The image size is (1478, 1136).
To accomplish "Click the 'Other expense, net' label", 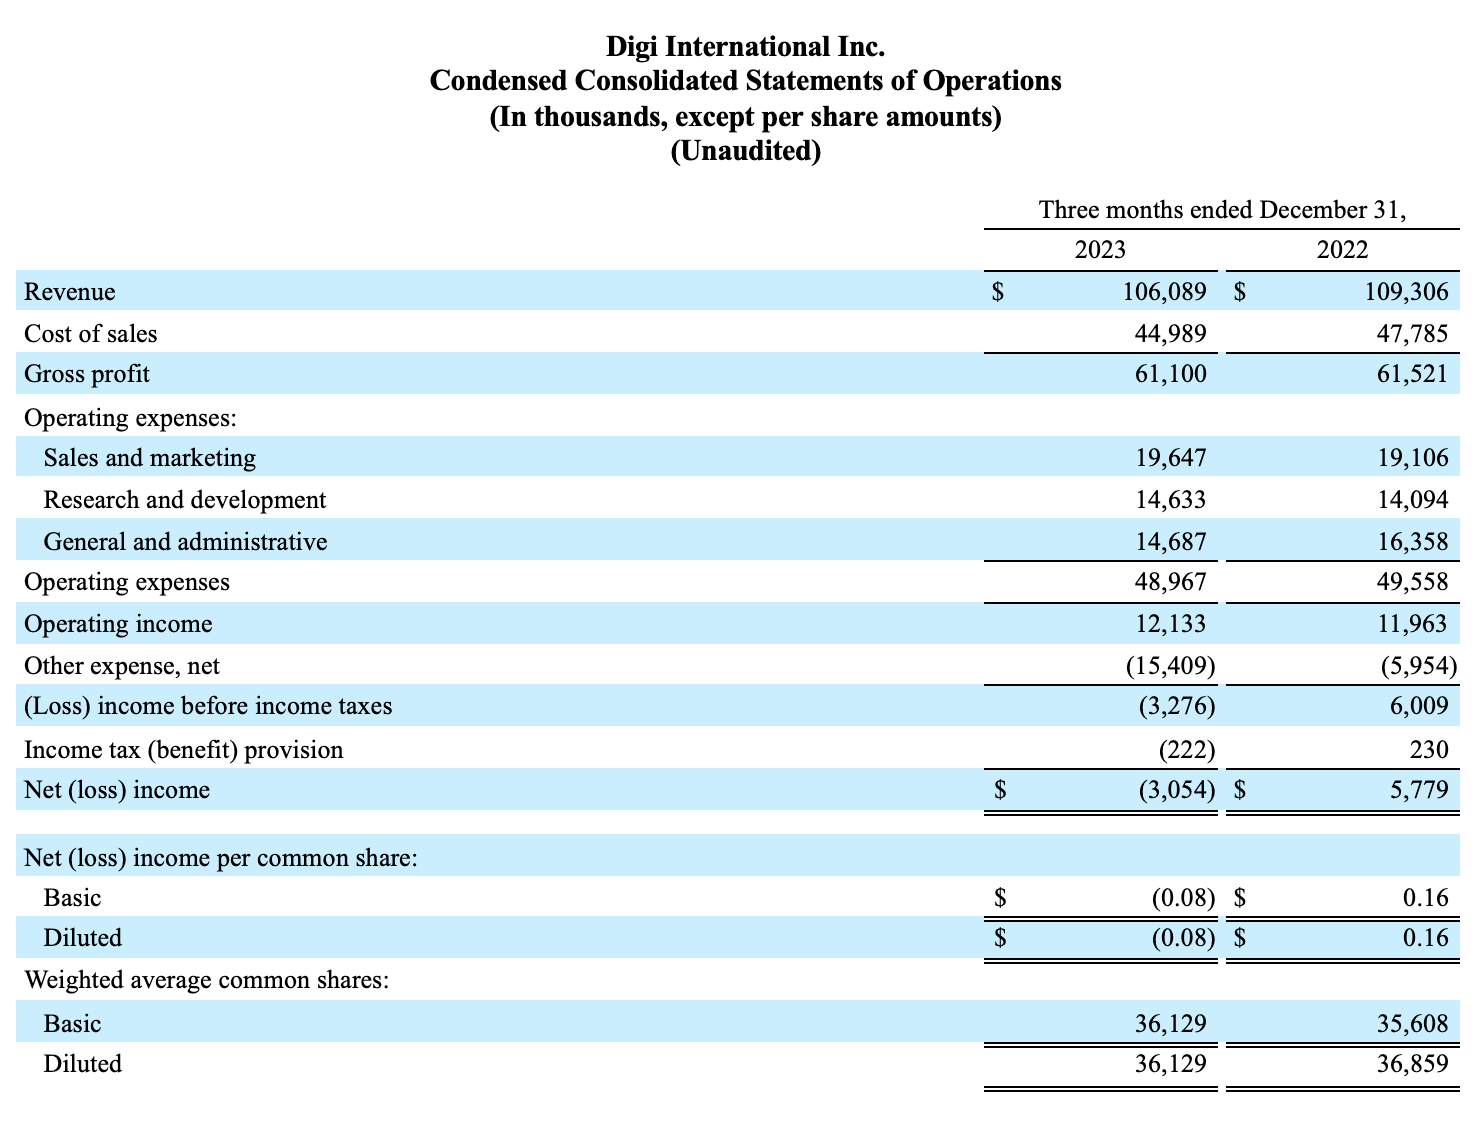I will point(122,666).
